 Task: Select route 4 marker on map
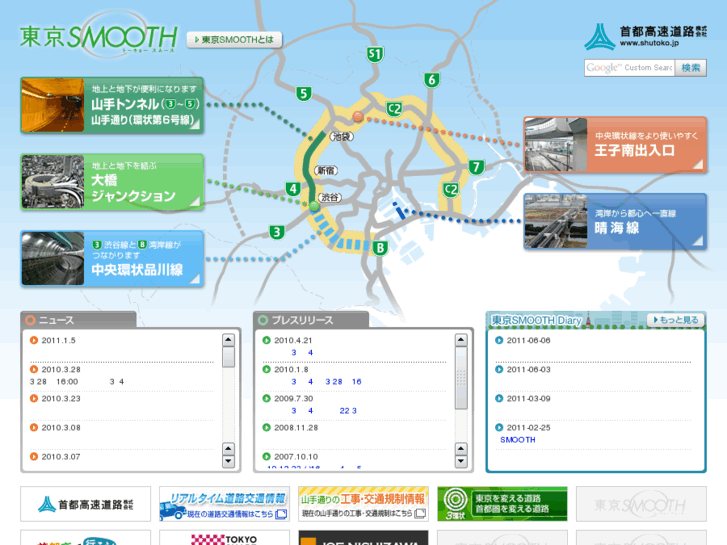(x=293, y=189)
